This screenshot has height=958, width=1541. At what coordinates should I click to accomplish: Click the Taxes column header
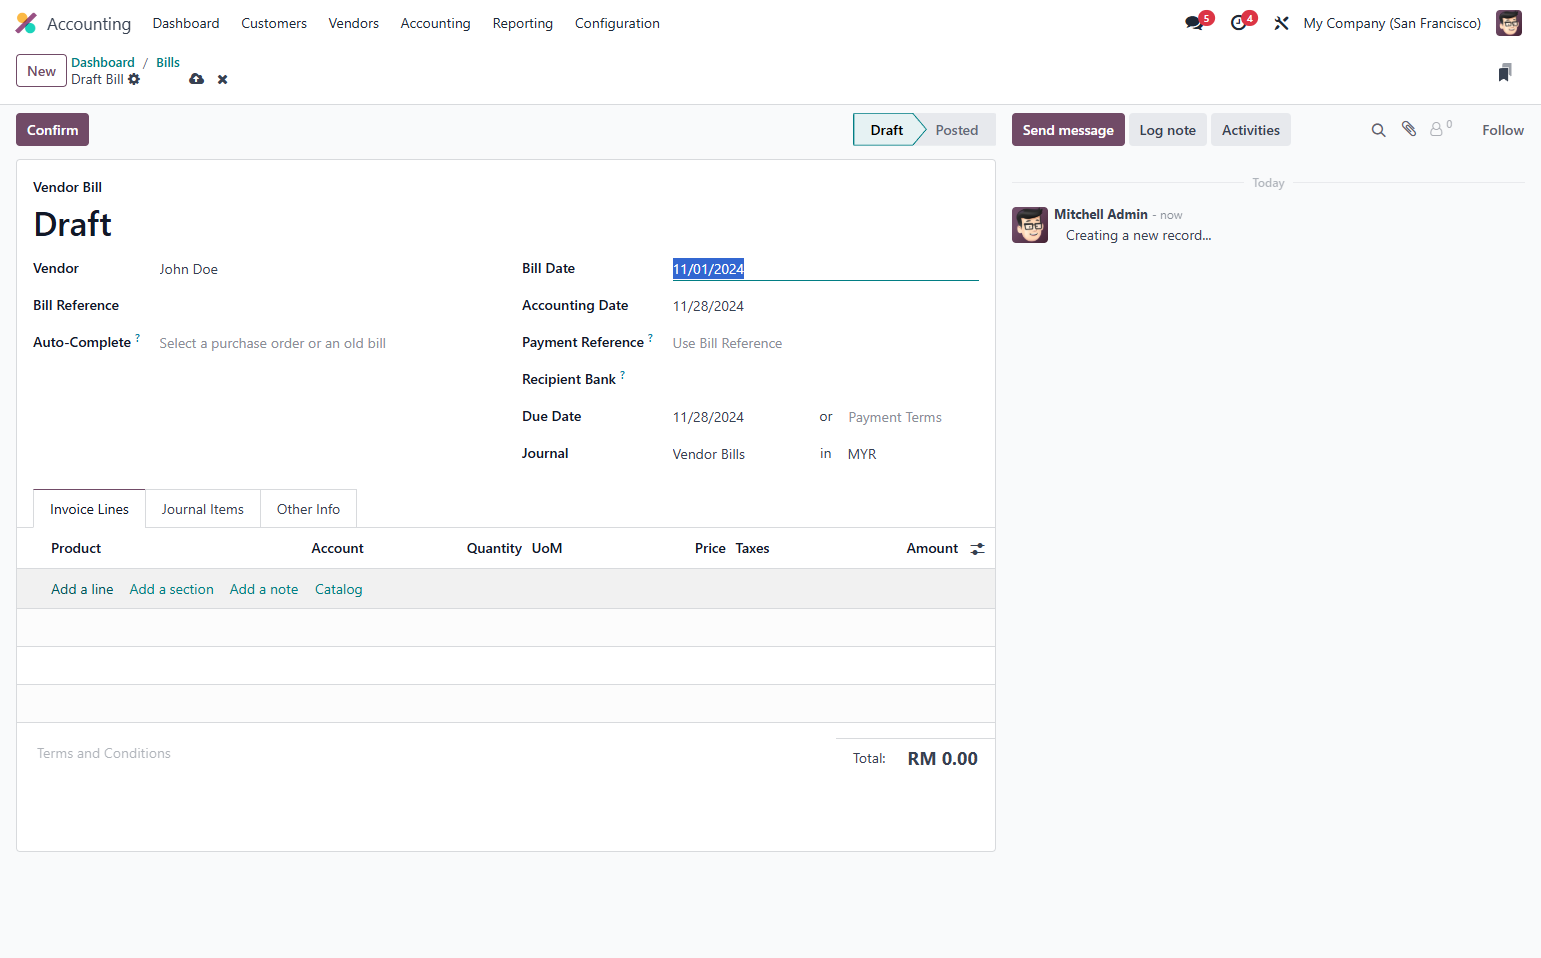[752, 548]
